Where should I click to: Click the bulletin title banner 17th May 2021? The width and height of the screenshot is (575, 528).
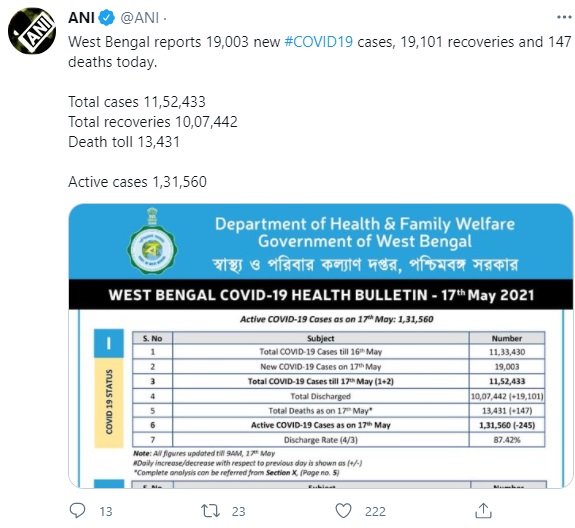click(x=321, y=295)
